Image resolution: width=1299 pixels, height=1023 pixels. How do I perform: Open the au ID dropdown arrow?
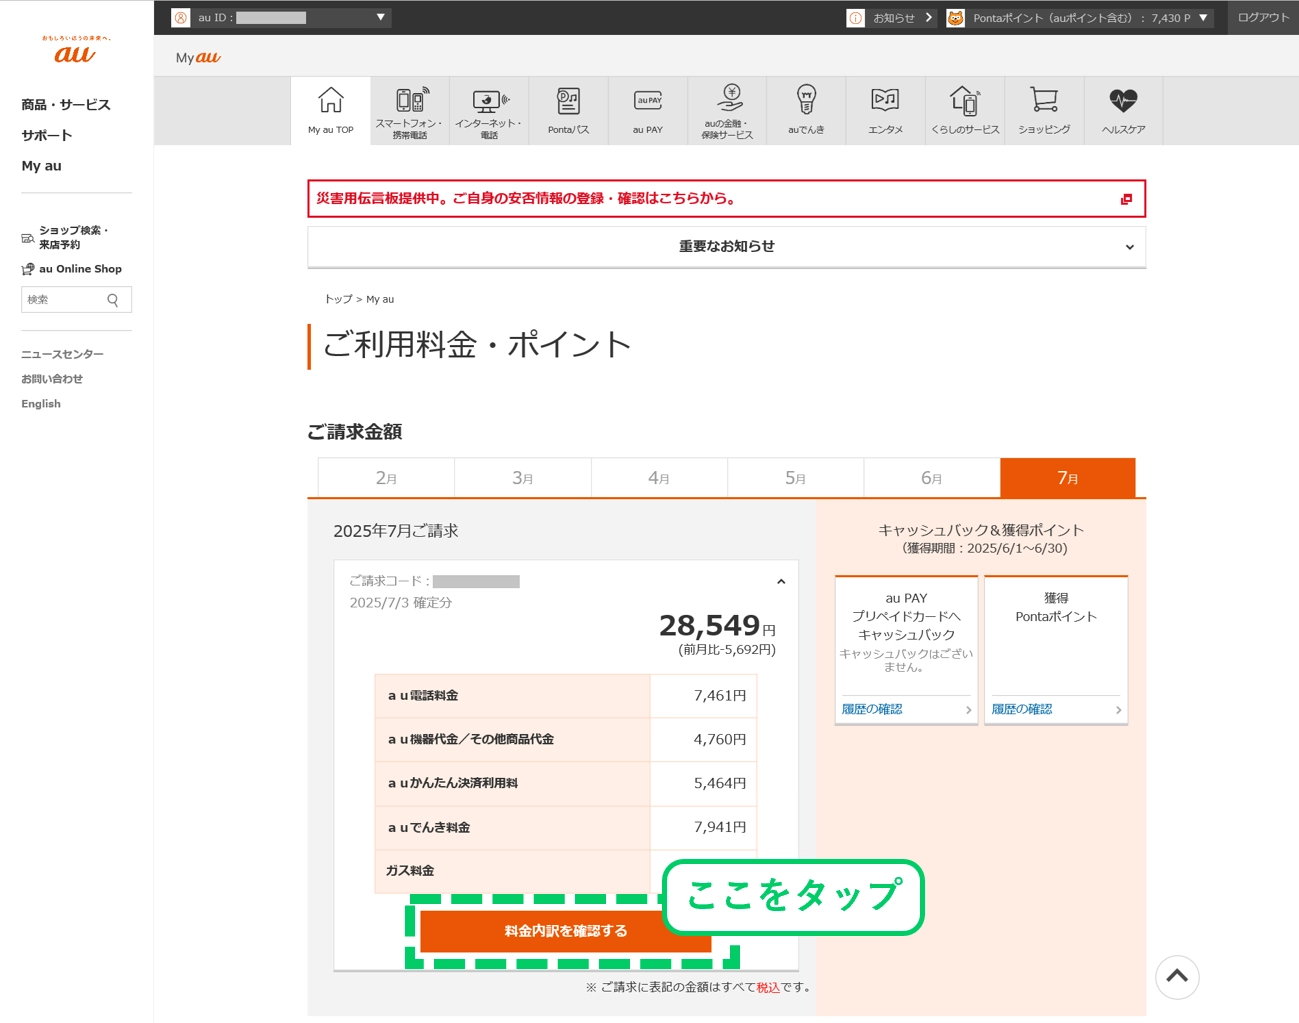pyautogui.click(x=381, y=17)
